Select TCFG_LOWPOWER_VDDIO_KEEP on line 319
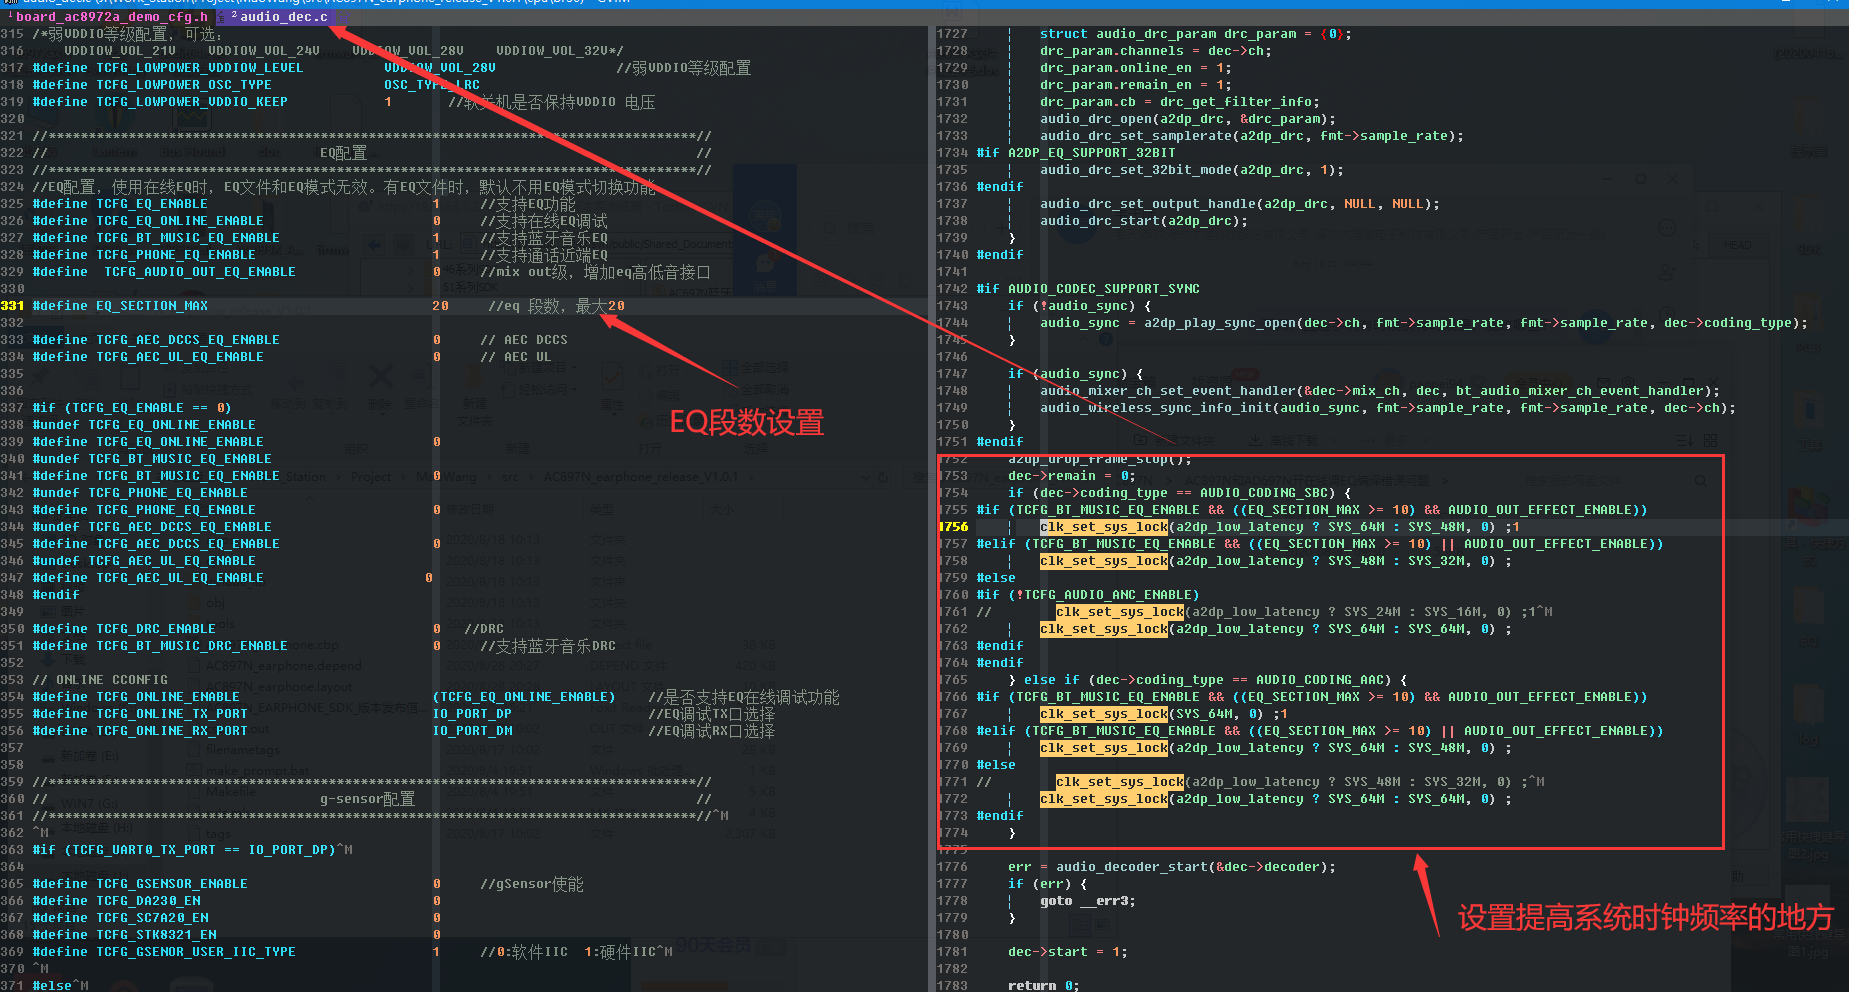 [192, 102]
